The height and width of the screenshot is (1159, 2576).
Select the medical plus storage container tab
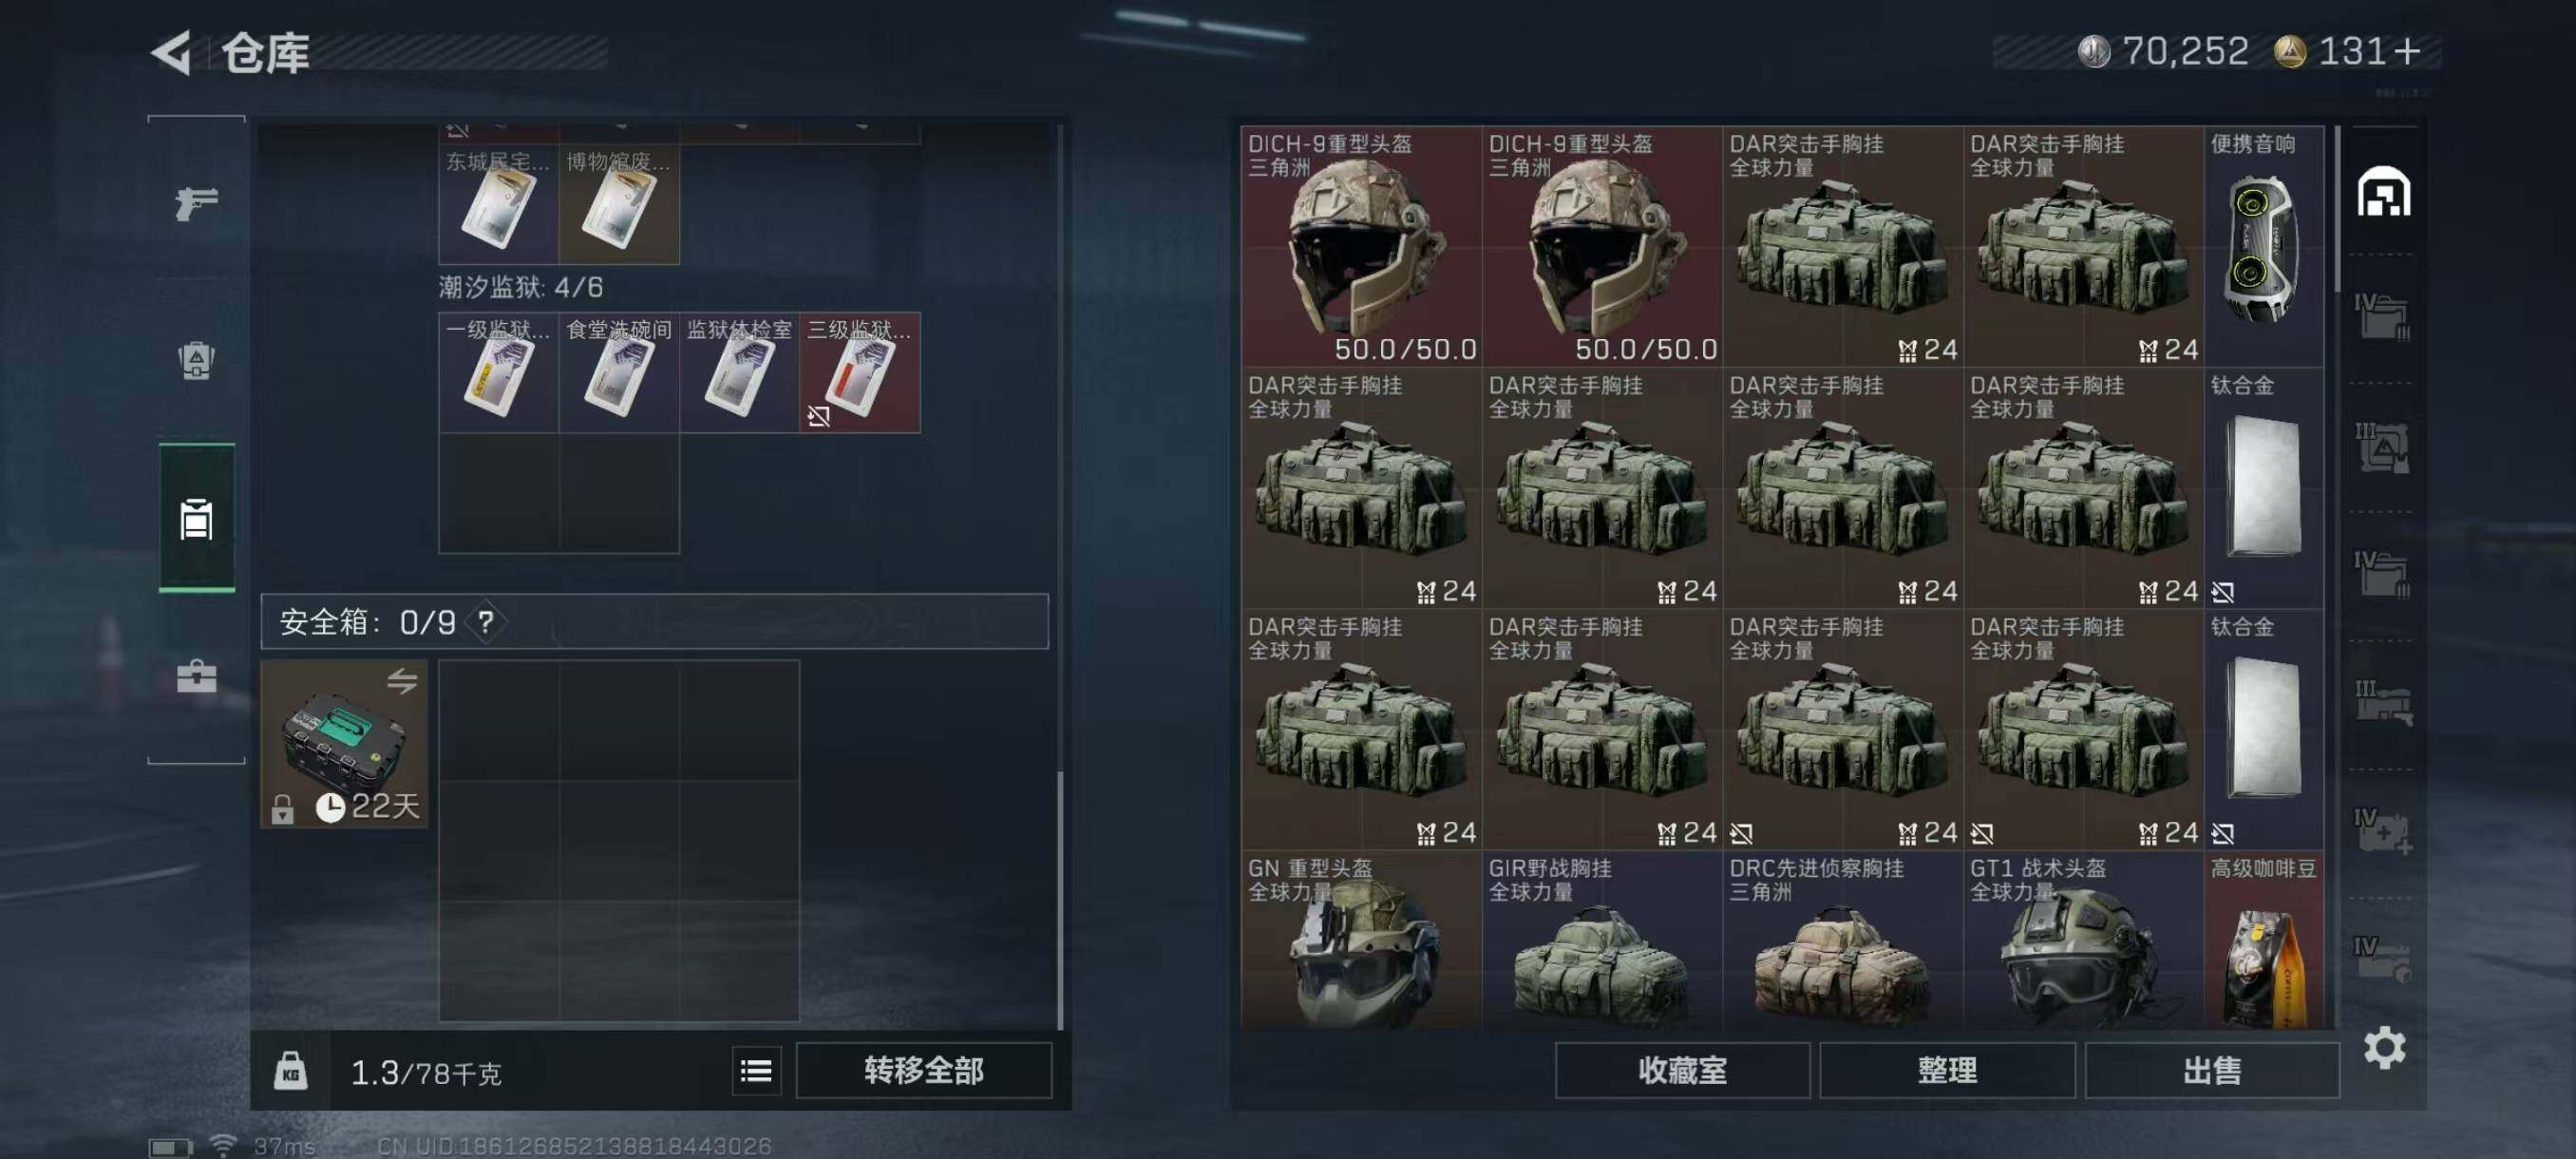coord(2384,831)
